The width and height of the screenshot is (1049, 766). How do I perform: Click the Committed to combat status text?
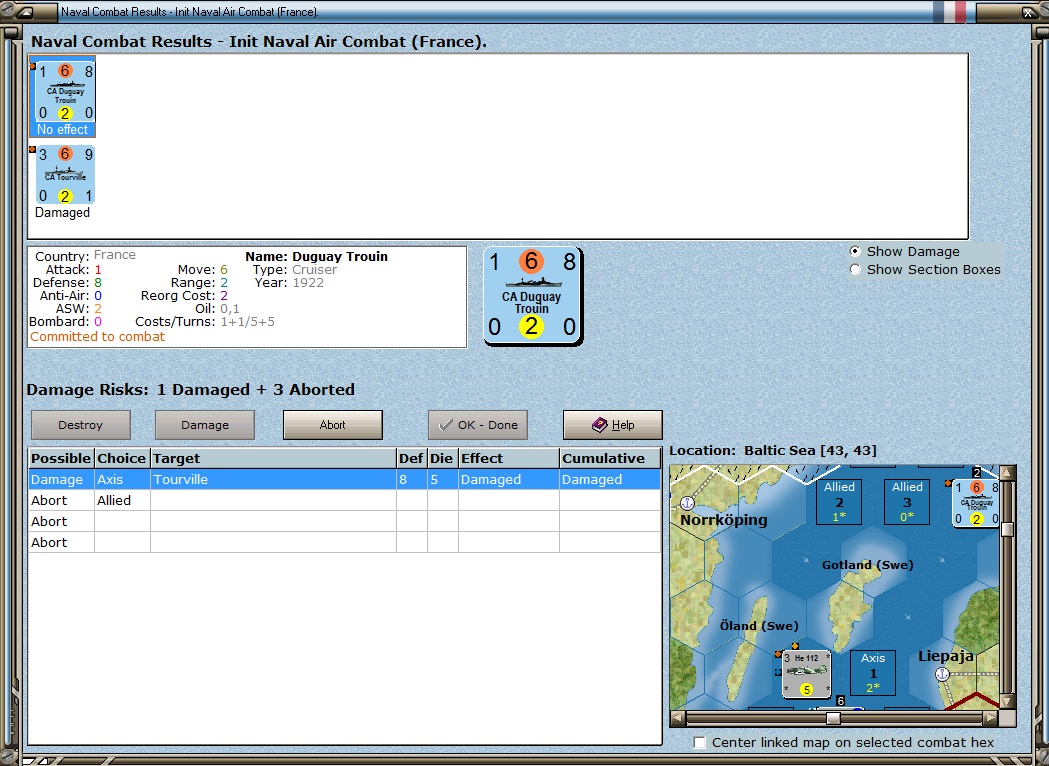pyautogui.click(x=98, y=337)
